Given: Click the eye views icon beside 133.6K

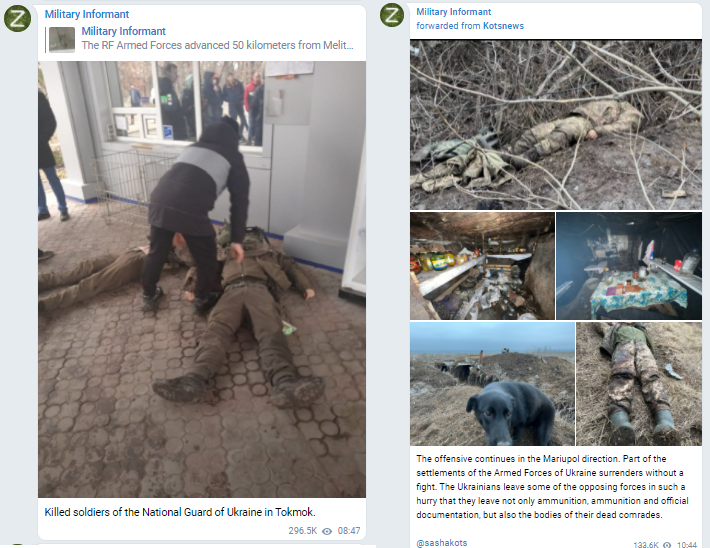Looking at the screenshot, I should click(667, 545).
